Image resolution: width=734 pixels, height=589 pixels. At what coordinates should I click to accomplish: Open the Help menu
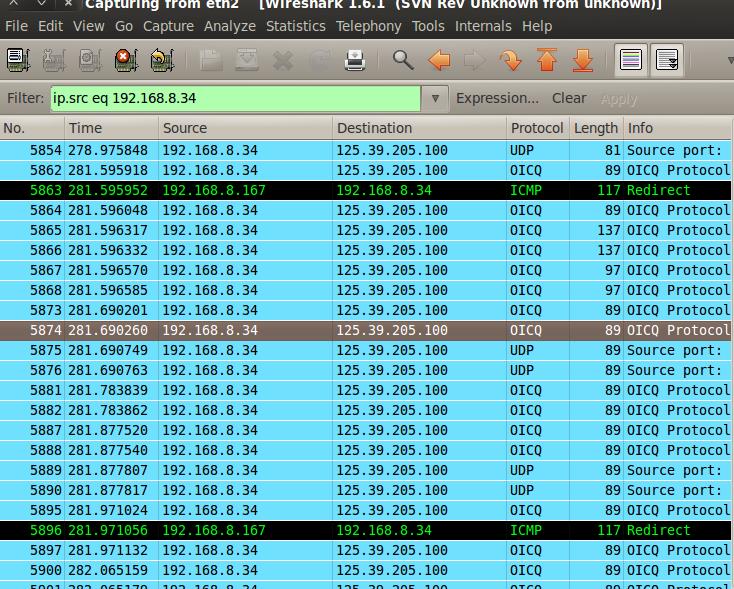(x=537, y=26)
